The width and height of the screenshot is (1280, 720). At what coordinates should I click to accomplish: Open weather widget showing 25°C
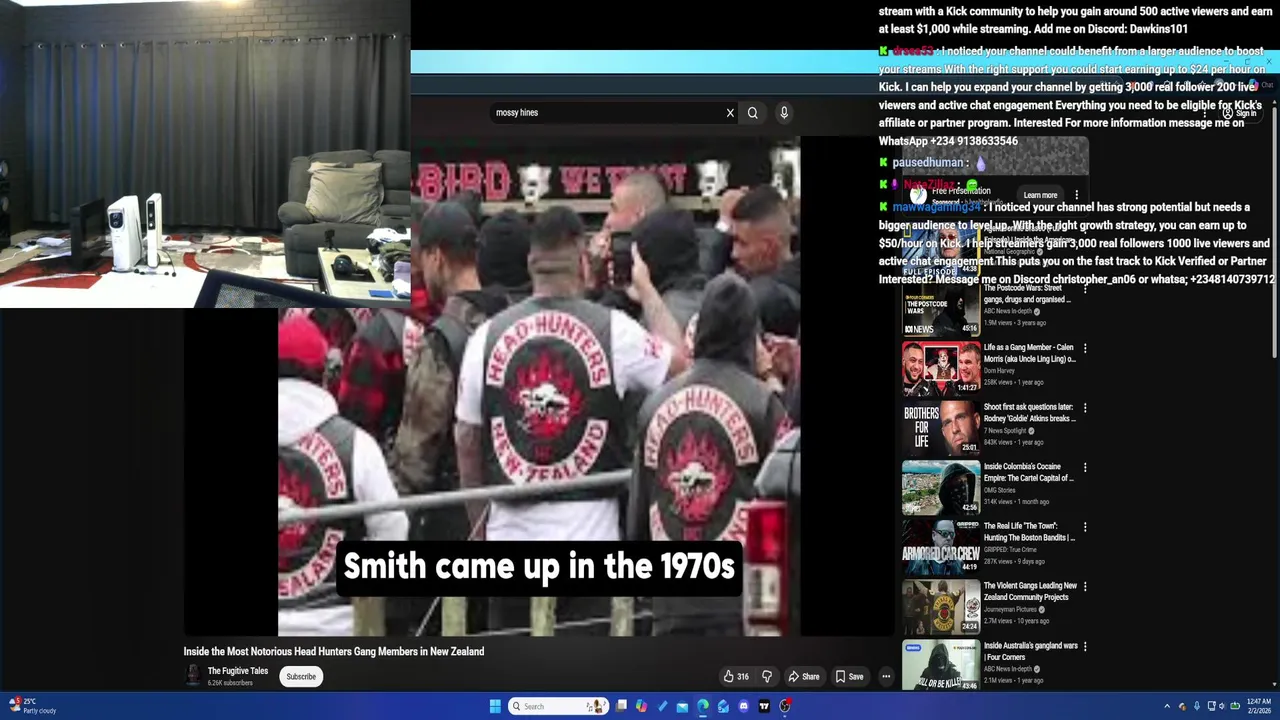coord(32,706)
